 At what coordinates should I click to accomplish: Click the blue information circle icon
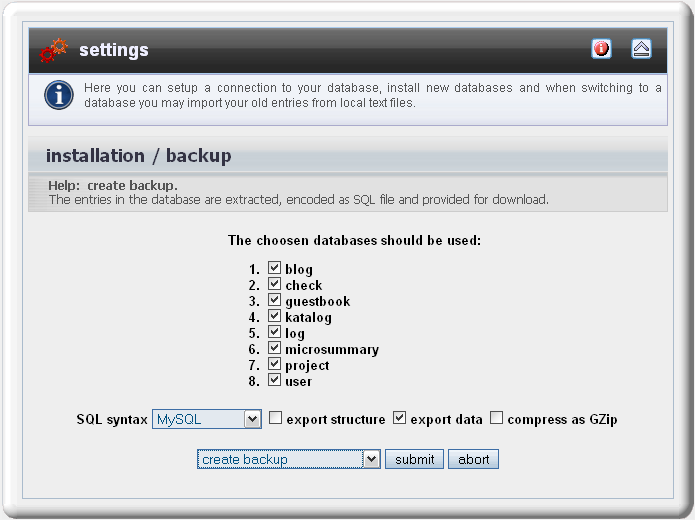click(59, 95)
